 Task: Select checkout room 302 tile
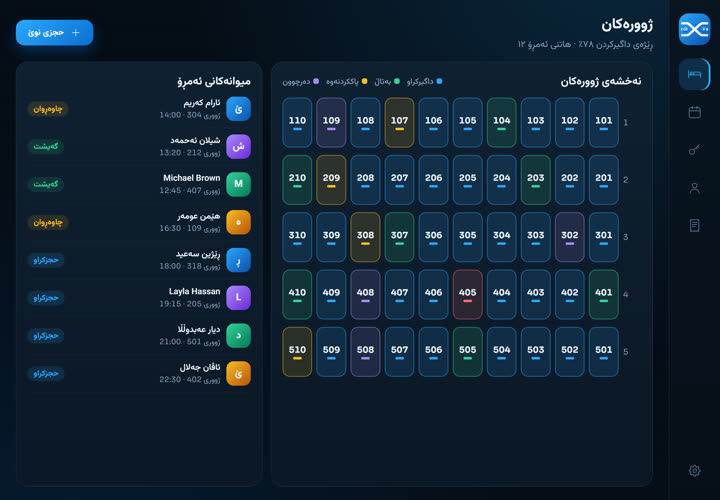(x=569, y=237)
